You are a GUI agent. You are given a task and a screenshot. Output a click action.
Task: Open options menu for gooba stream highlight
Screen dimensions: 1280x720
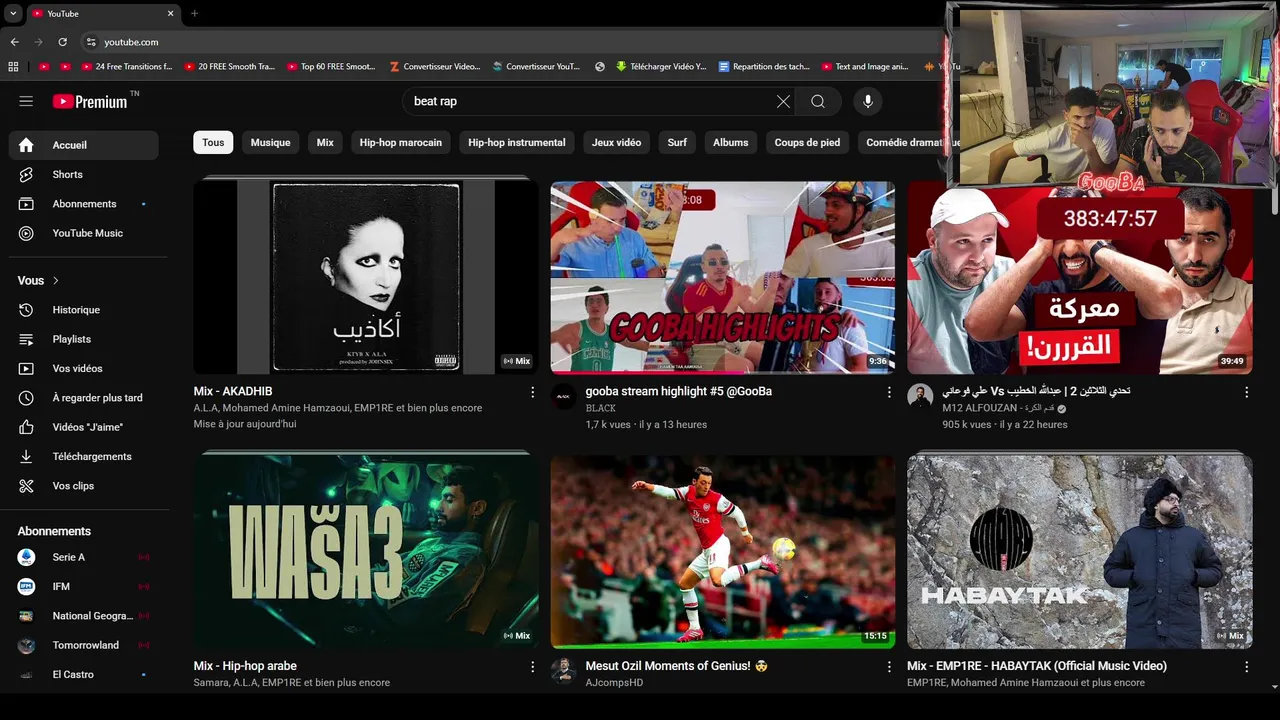[889, 392]
